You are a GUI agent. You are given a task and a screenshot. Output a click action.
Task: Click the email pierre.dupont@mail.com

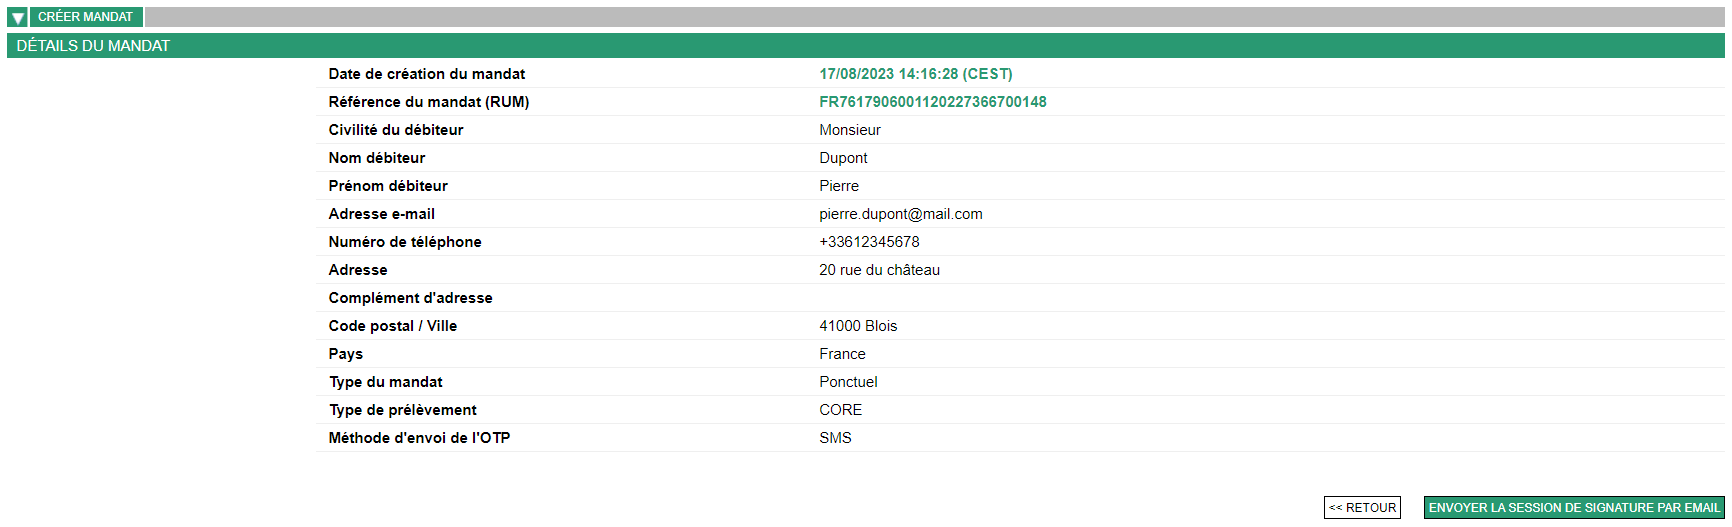[x=900, y=214]
